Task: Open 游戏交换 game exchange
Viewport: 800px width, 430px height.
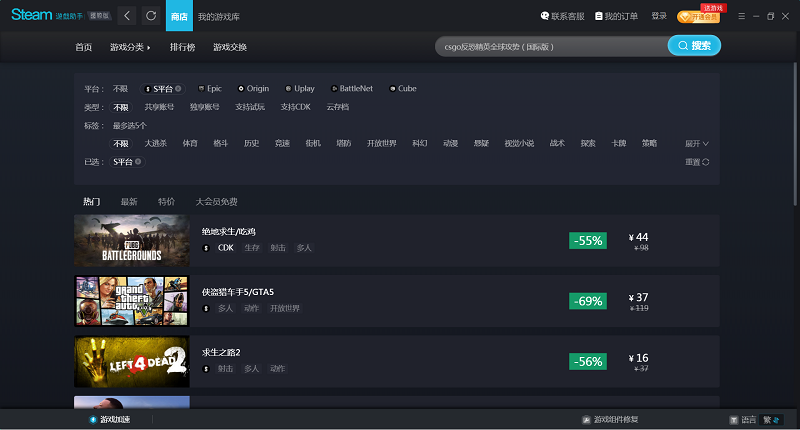Action: [230, 47]
